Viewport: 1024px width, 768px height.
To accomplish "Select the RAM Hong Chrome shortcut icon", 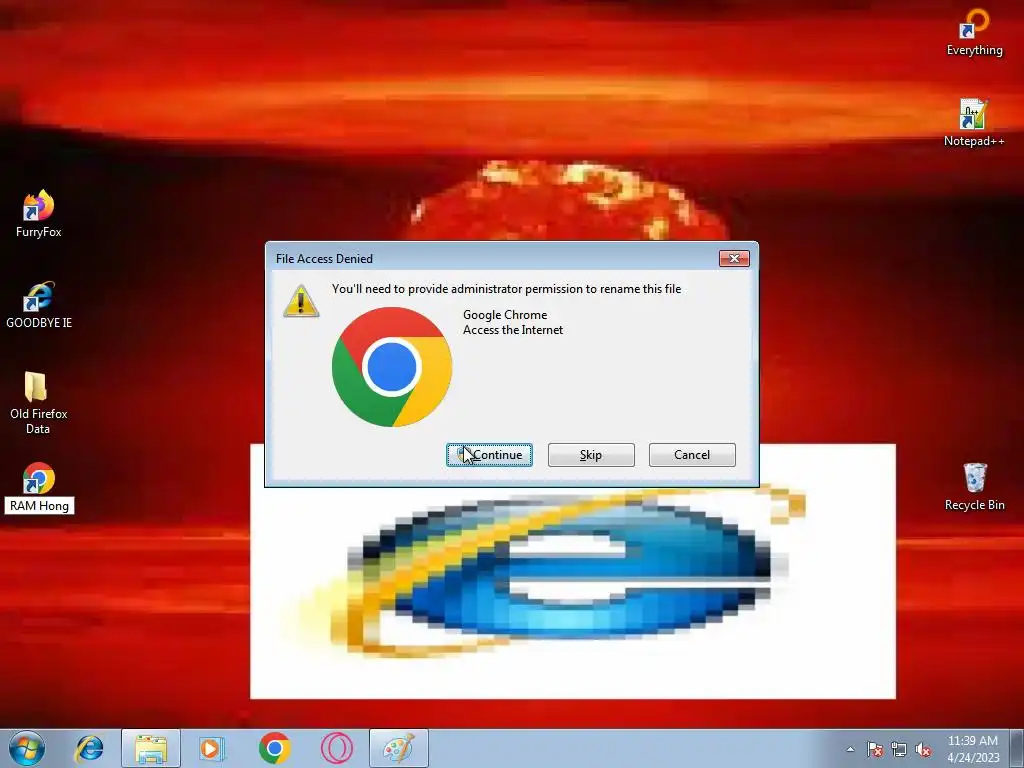I will (39, 479).
